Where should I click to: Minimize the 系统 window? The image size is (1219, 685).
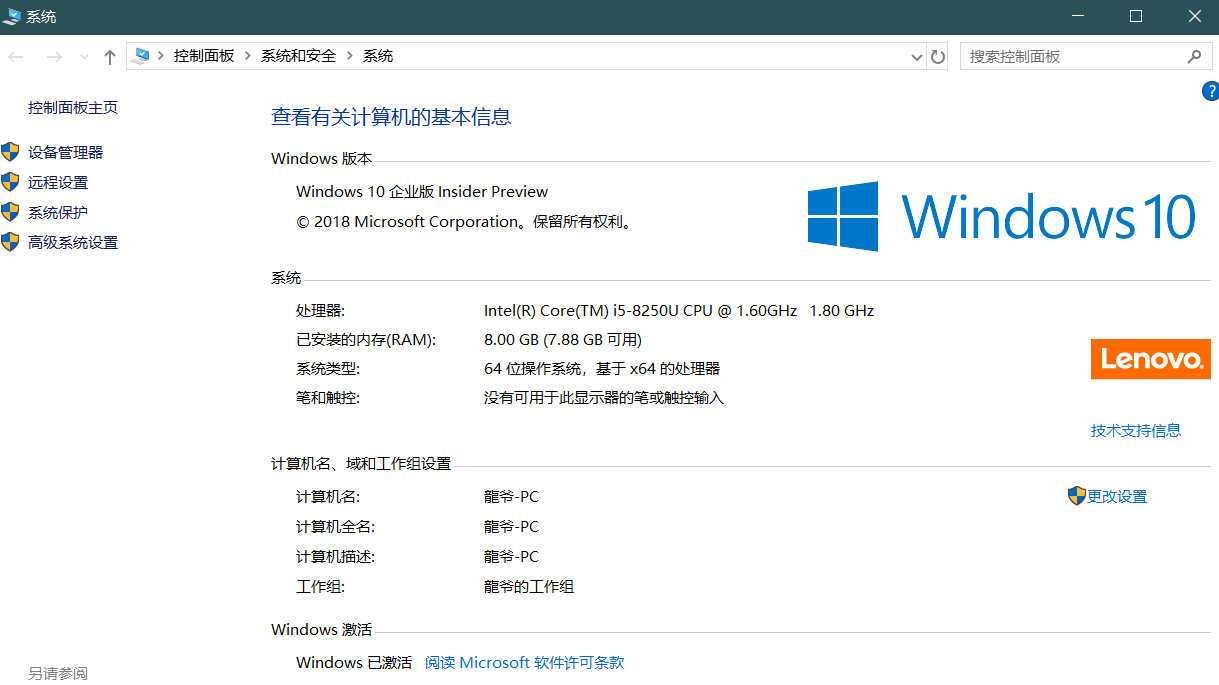coord(1077,16)
